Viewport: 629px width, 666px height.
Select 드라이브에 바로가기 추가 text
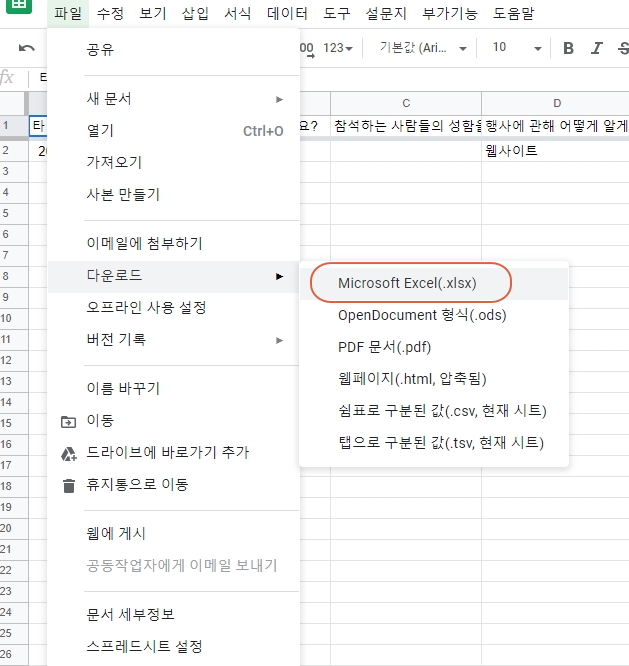(168, 452)
